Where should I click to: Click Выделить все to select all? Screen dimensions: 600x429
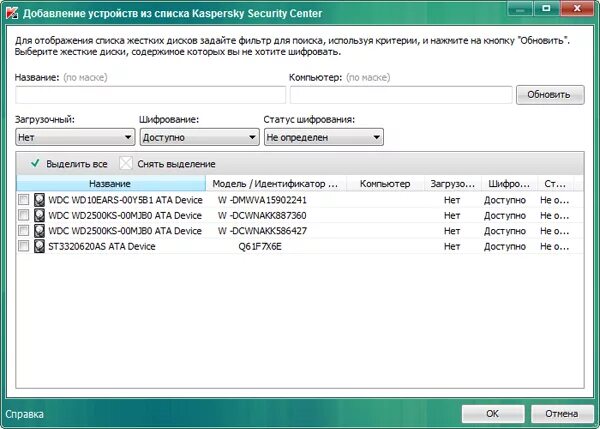(x=77, y=164)
